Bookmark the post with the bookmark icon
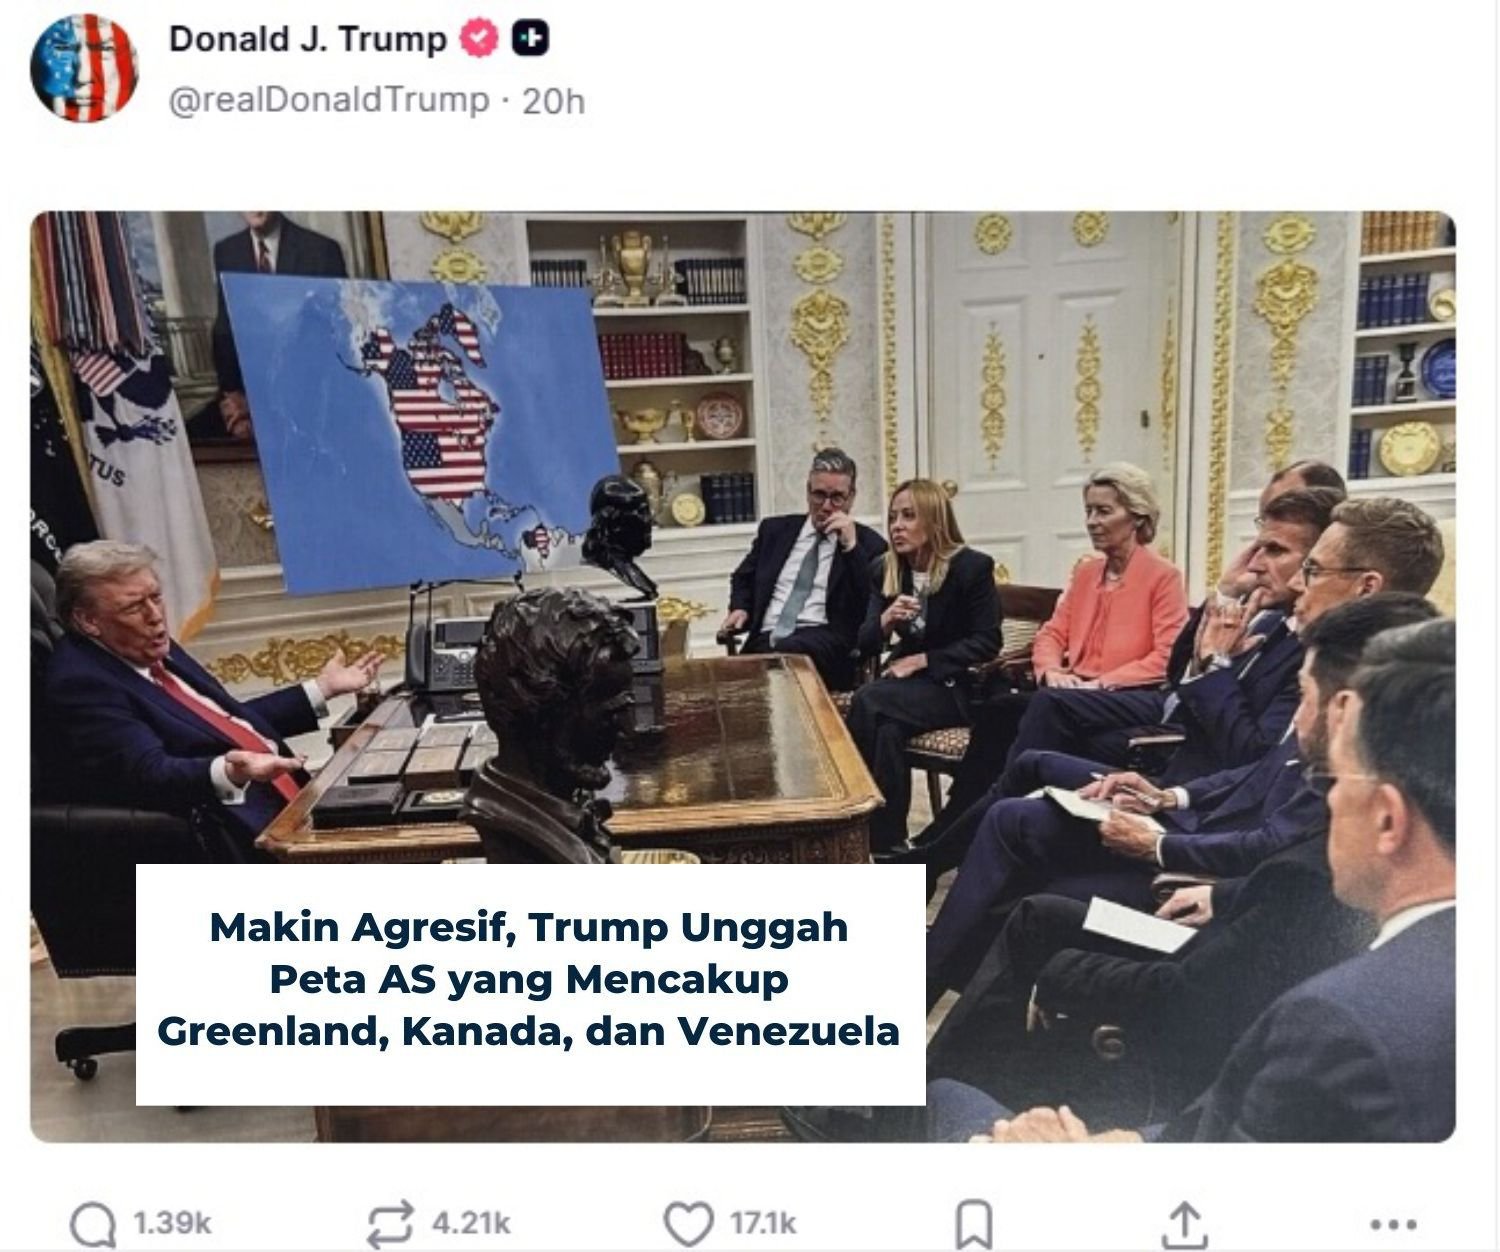Viewport: 1500px width, 1252px height. (x=974, y=1224)
